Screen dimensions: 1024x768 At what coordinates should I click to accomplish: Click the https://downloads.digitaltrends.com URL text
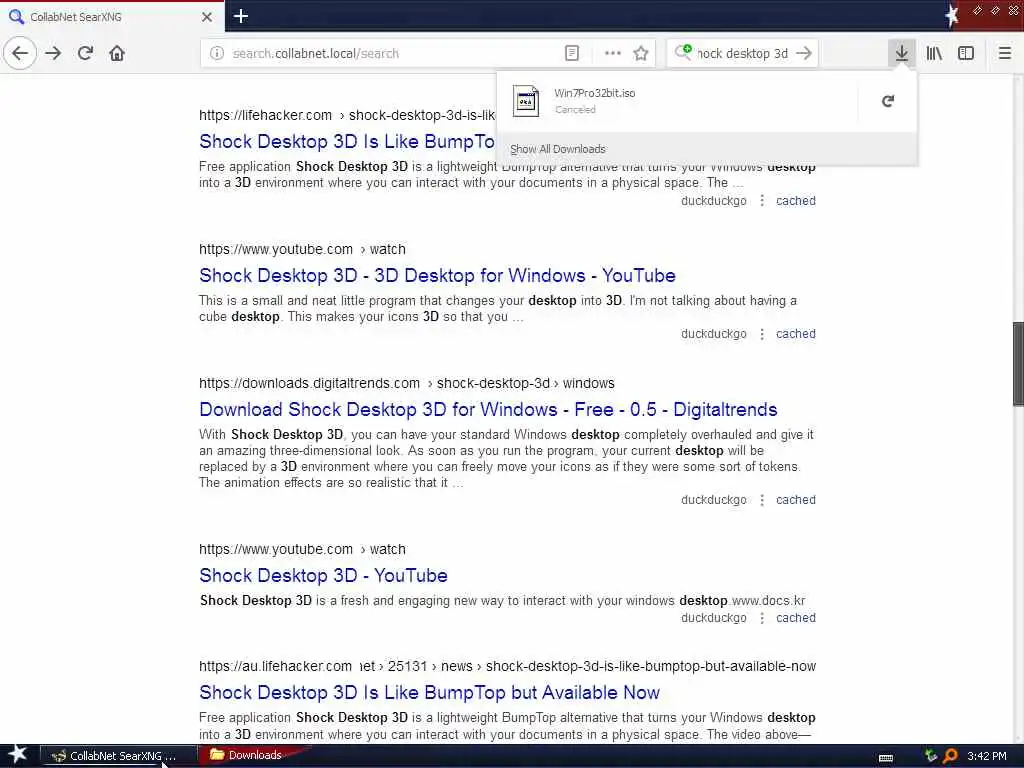tap(310, 383)
